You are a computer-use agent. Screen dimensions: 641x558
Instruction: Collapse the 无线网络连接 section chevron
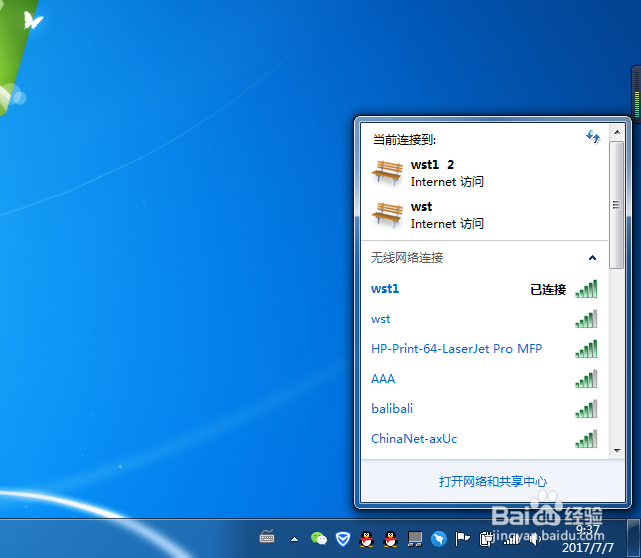pos(592,258)
